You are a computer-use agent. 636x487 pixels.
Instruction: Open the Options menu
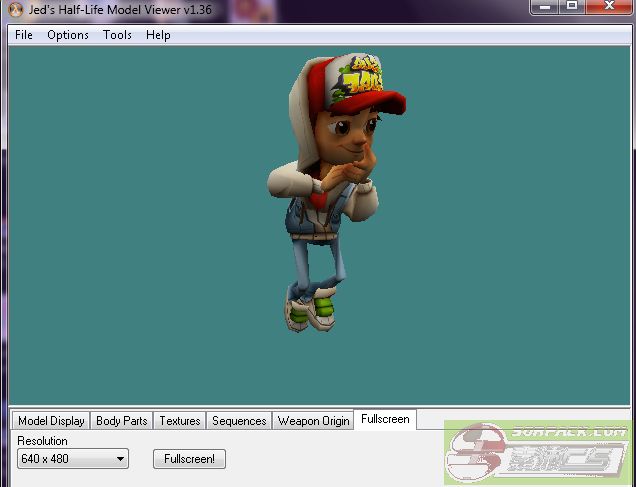click(x=68, y=35)
